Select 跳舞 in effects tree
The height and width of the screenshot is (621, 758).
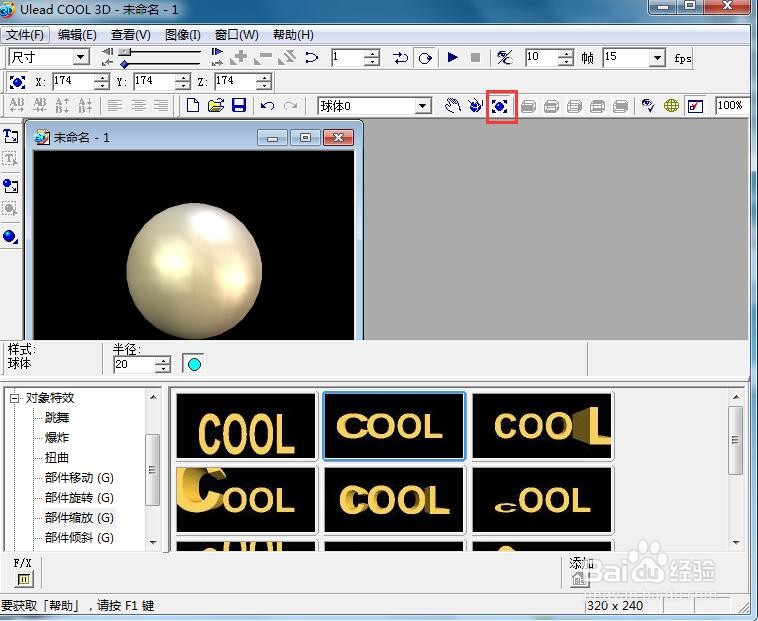57,418
